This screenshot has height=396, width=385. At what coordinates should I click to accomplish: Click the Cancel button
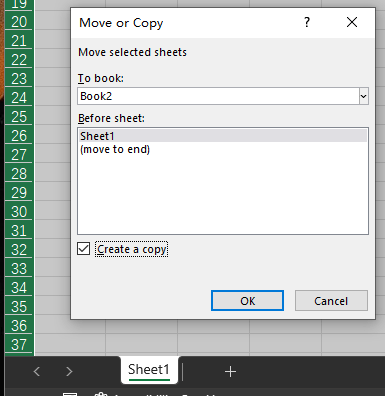(331, 301)
